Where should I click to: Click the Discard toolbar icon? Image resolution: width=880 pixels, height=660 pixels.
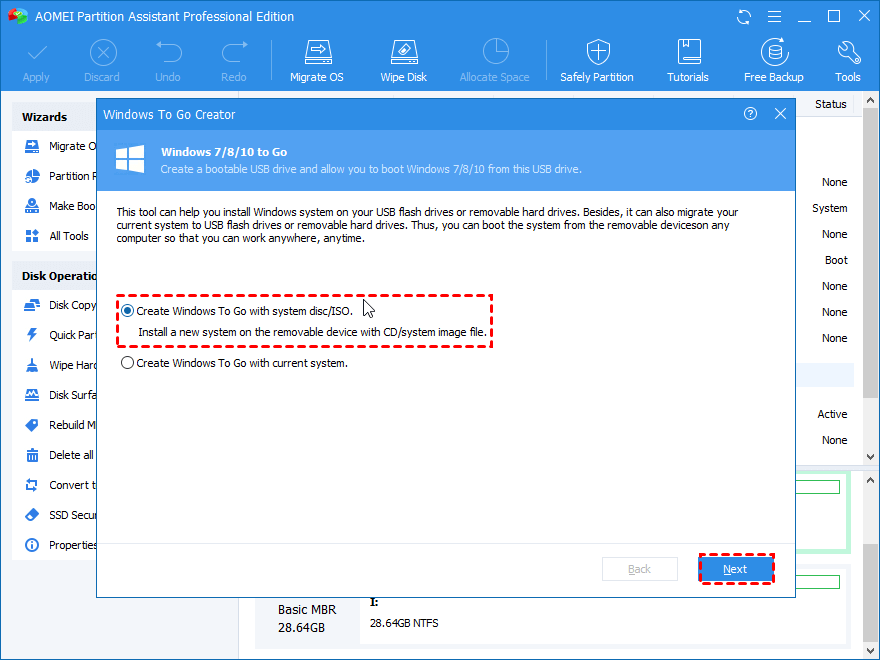(103, 53)
